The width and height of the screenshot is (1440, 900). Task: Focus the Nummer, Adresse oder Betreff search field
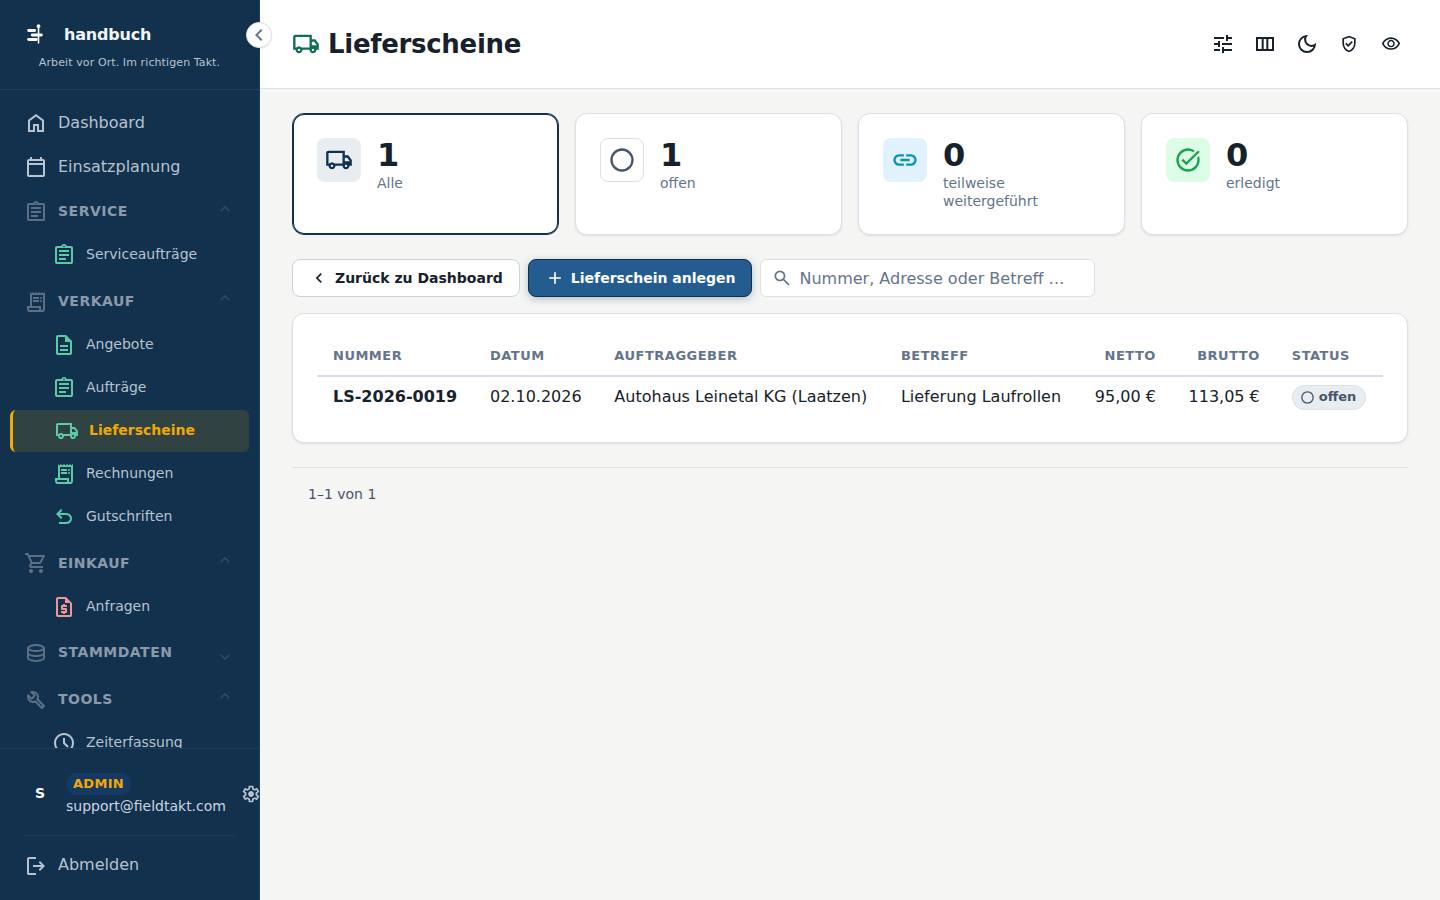point(928,278)
